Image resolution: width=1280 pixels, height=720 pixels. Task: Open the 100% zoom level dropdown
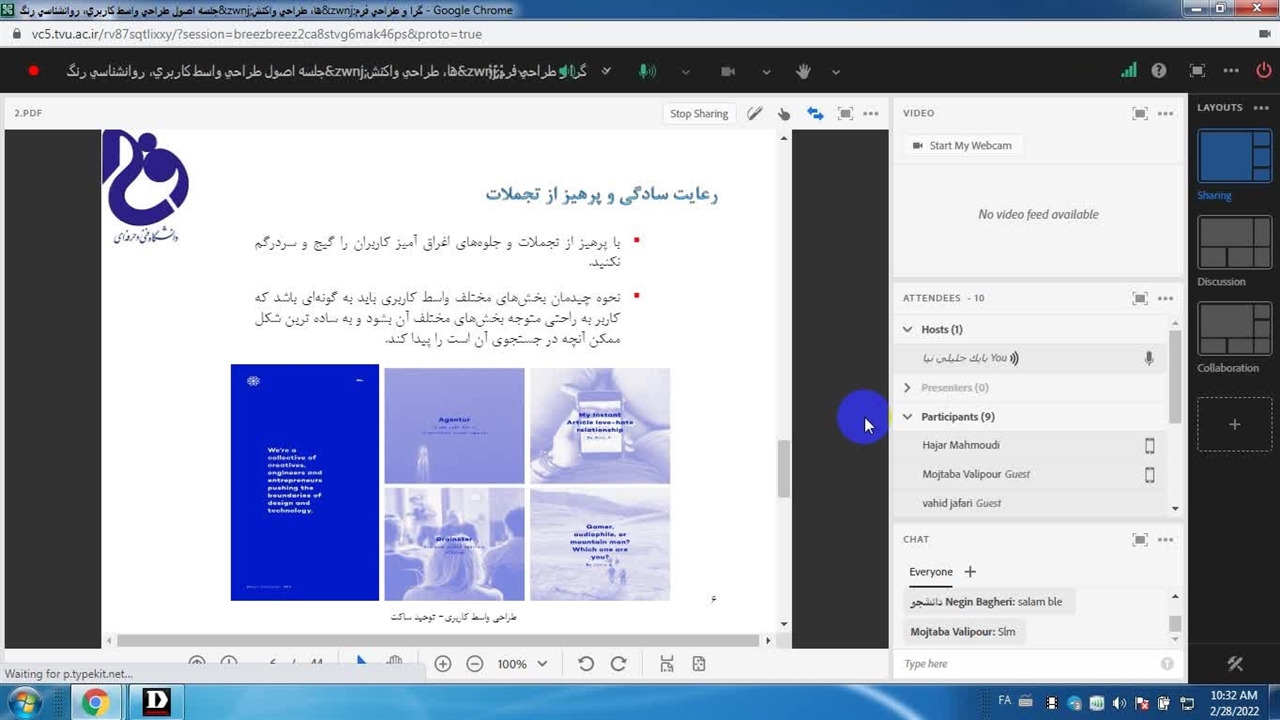[522, 664]
